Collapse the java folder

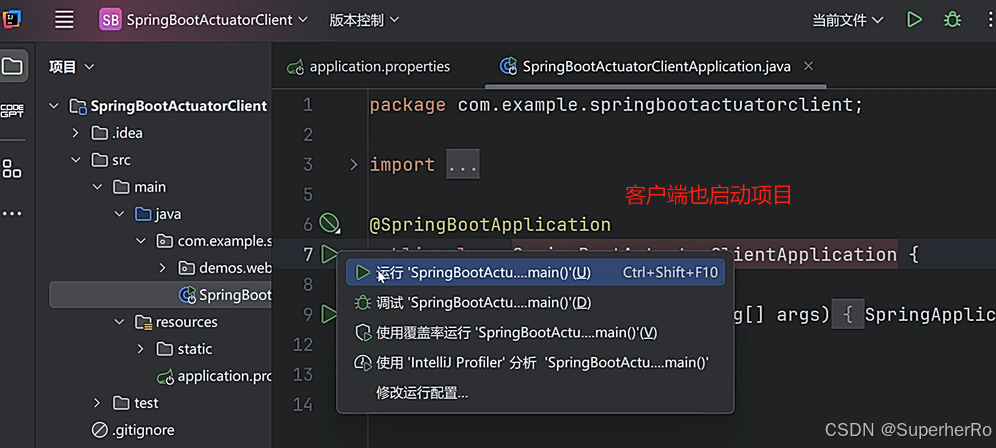(x=119, y=214)
